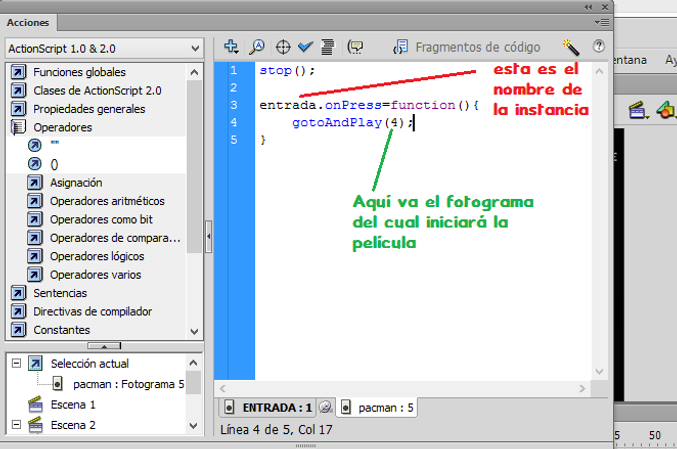Collapse toolbox sidebar with splitter arrow
This screenshot has height=449, width=677.
tap(209, 236)
